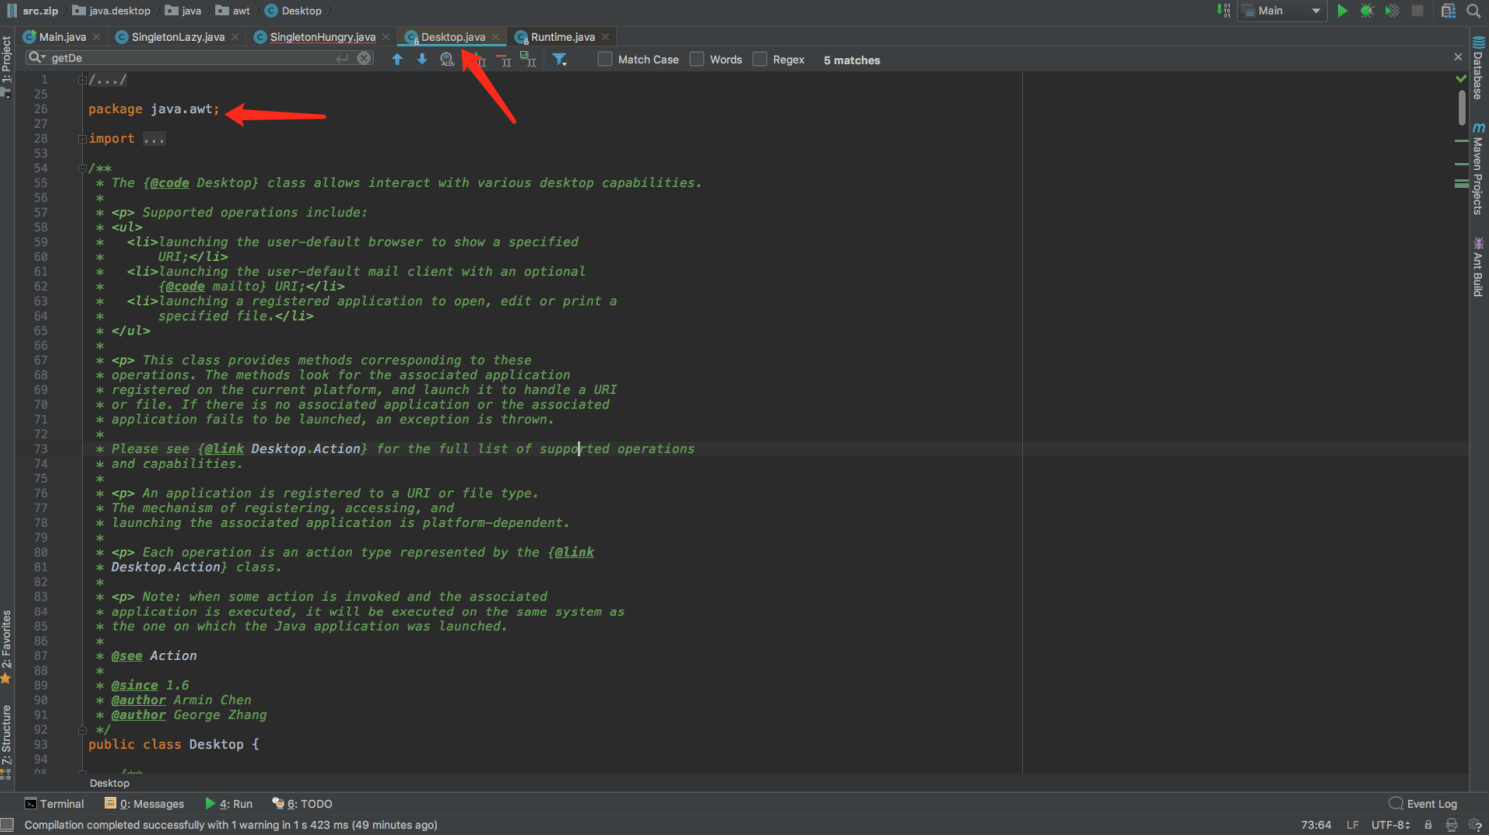This screenshot has width=1490, height=836.
Task: Click the Find All Usages search-bar icon
Action: click(x=447, y=60)
